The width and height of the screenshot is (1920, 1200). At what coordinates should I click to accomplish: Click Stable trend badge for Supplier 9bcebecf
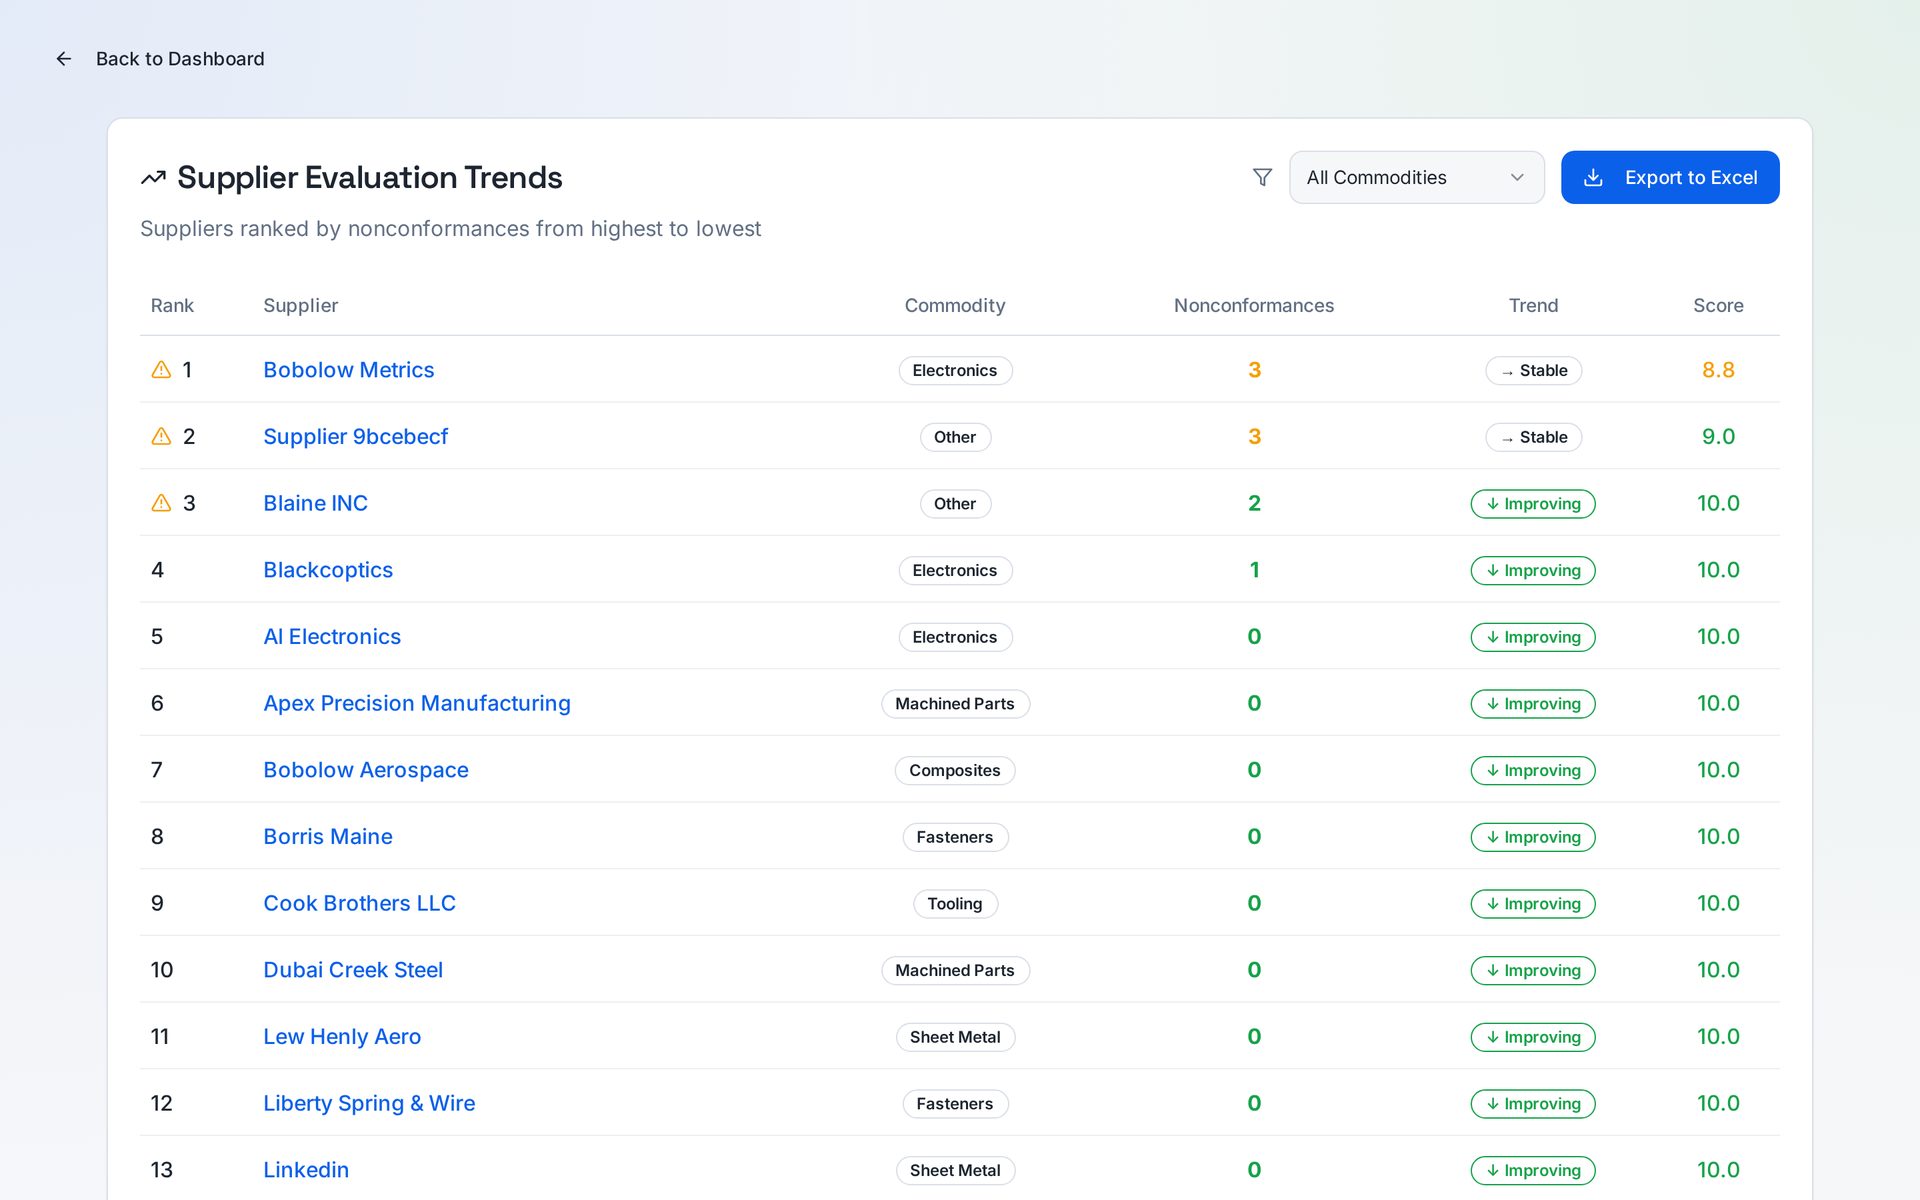pos(1533,437)
